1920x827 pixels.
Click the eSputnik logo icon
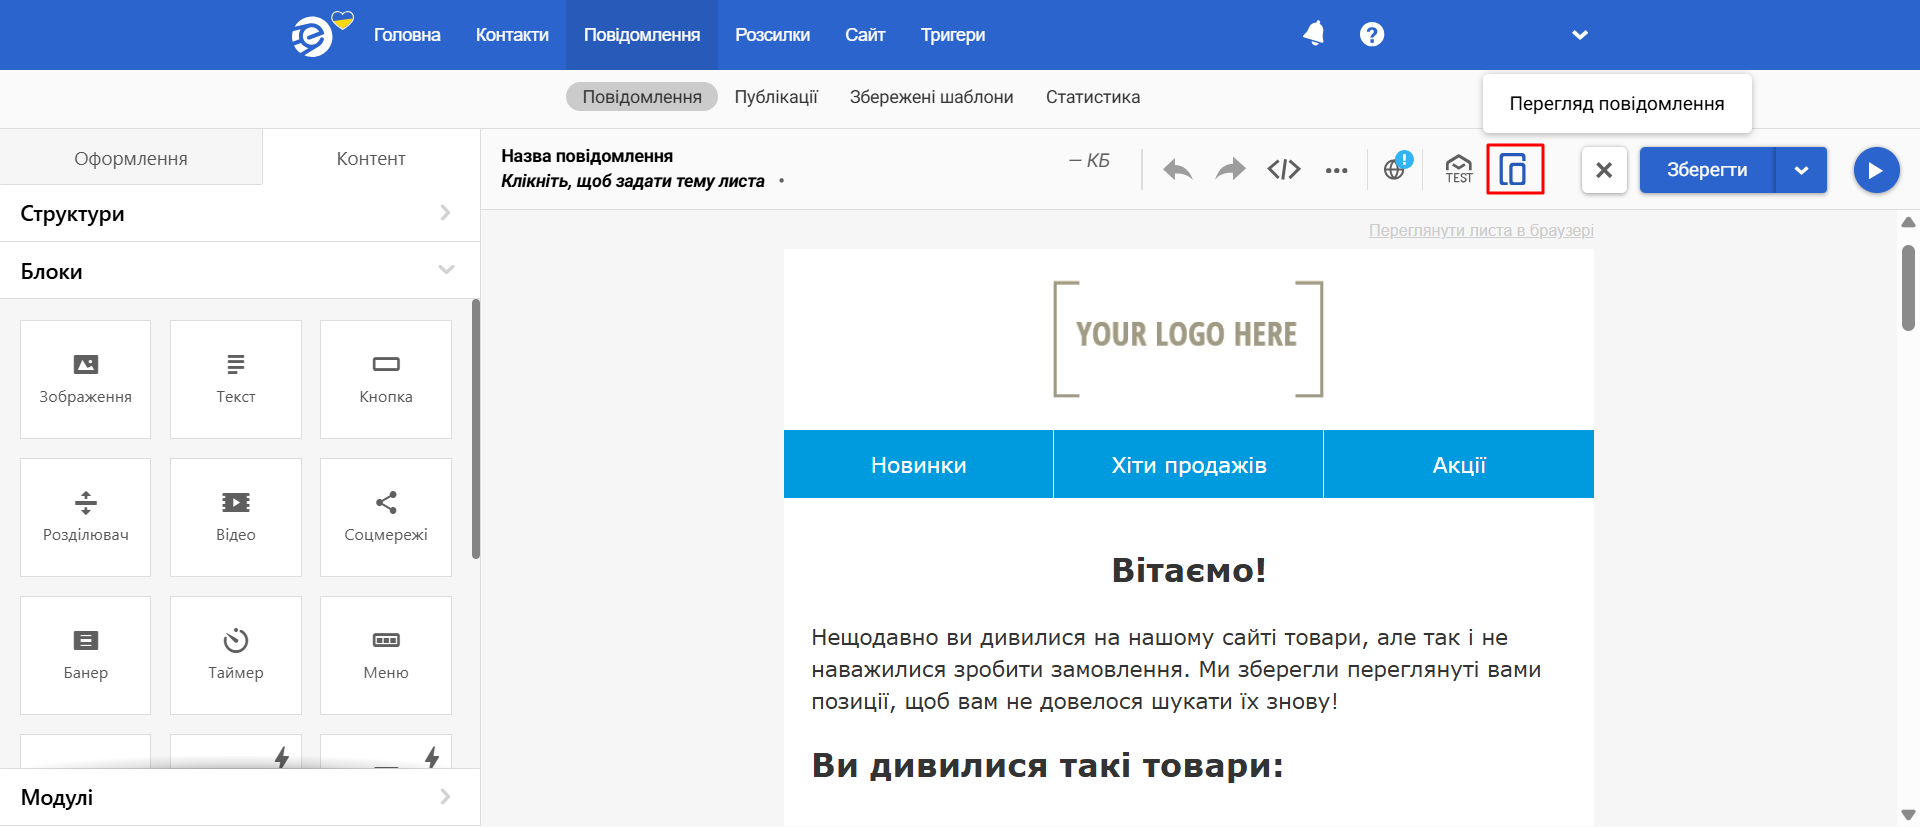tap(313, 37)
